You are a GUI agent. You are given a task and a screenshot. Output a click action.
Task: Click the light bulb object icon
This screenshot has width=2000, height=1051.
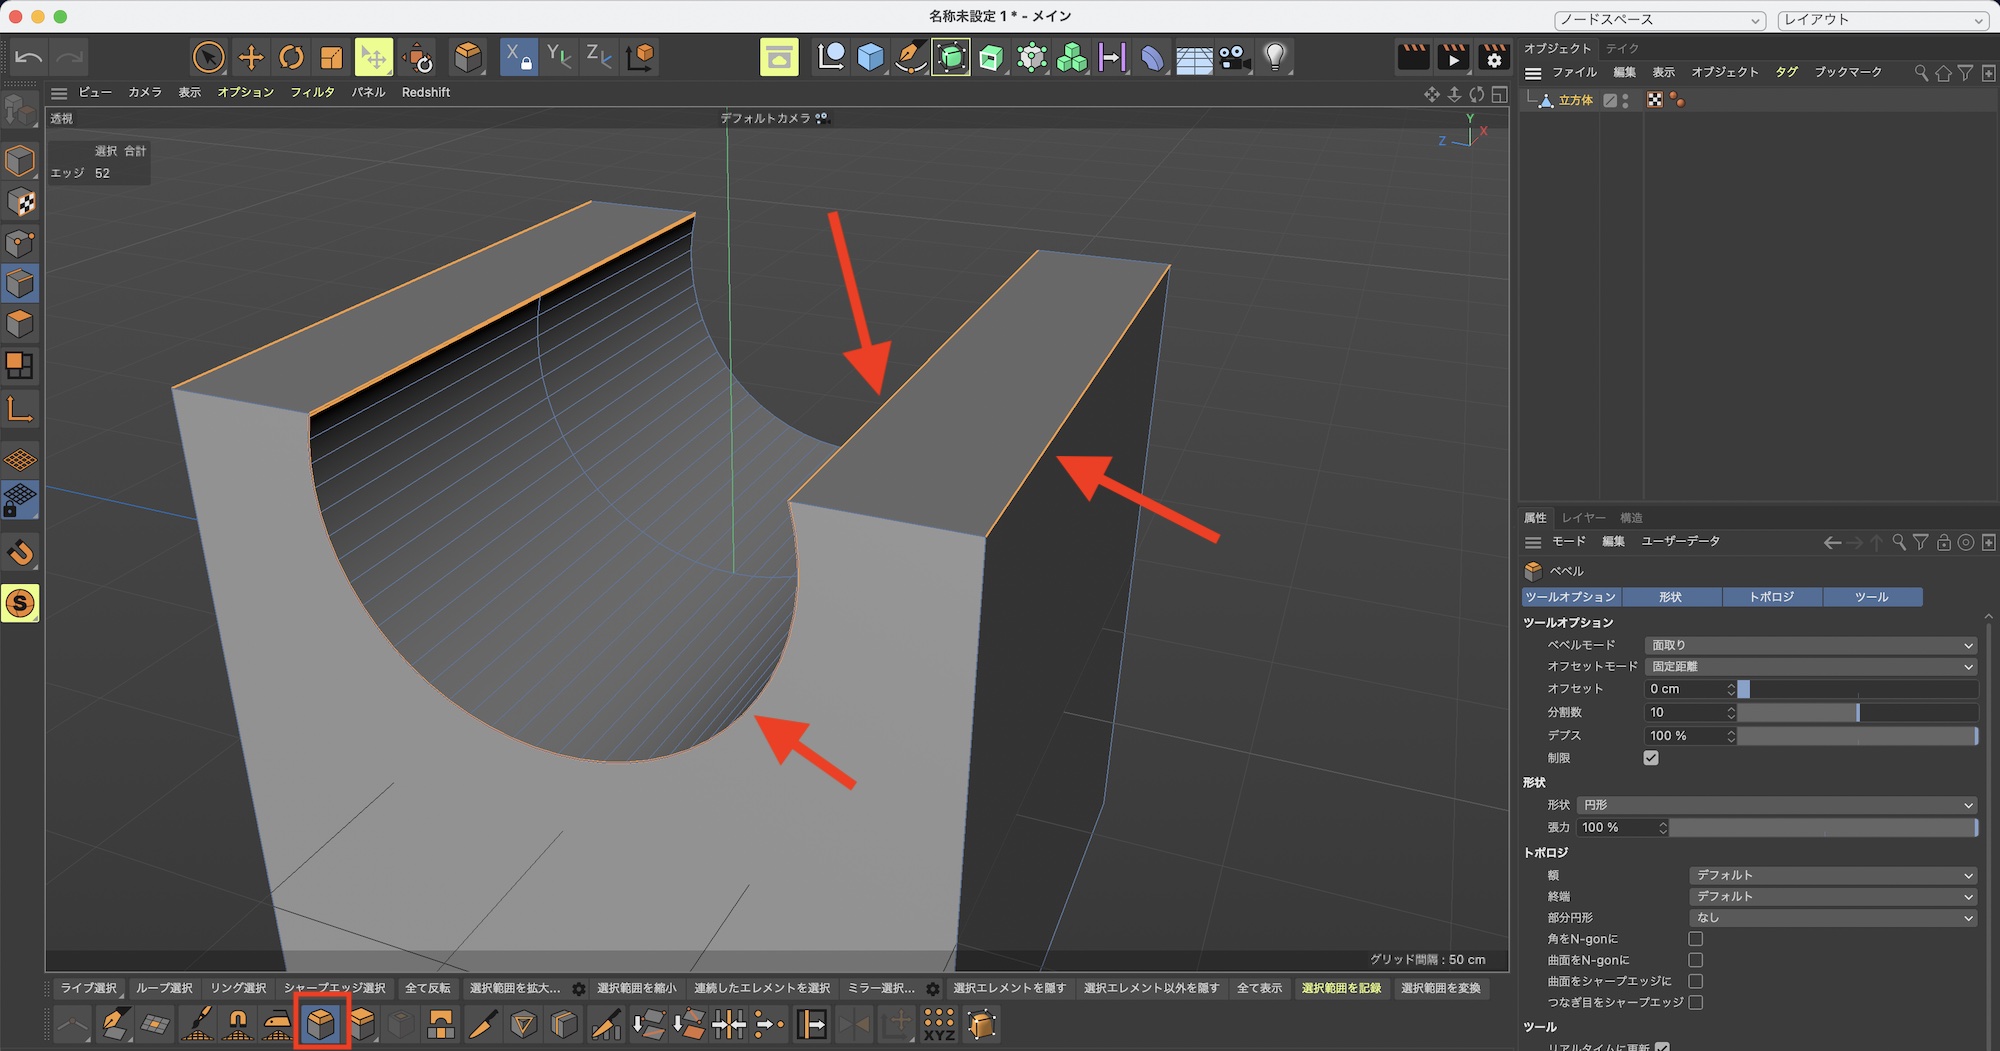pos(1274,57)
